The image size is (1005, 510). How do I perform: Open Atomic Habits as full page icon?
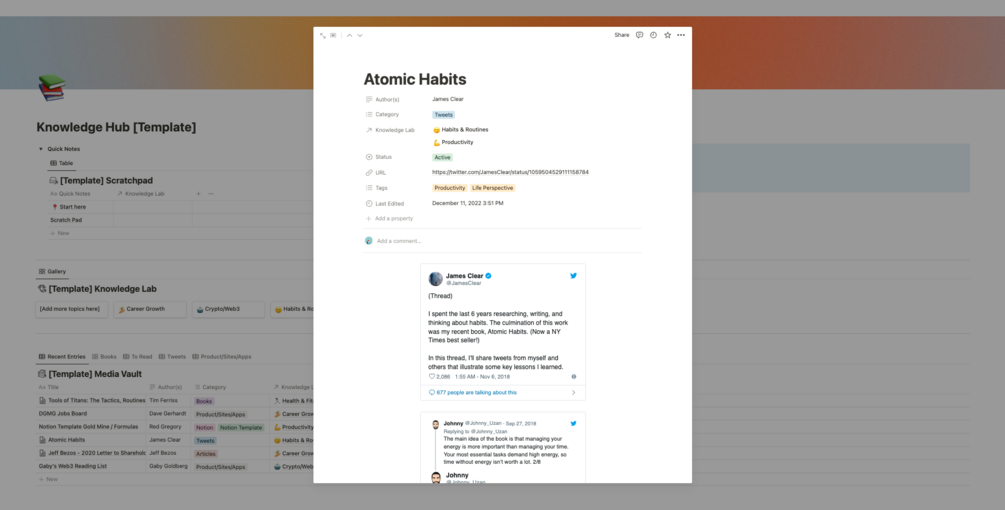coord(322,35)
